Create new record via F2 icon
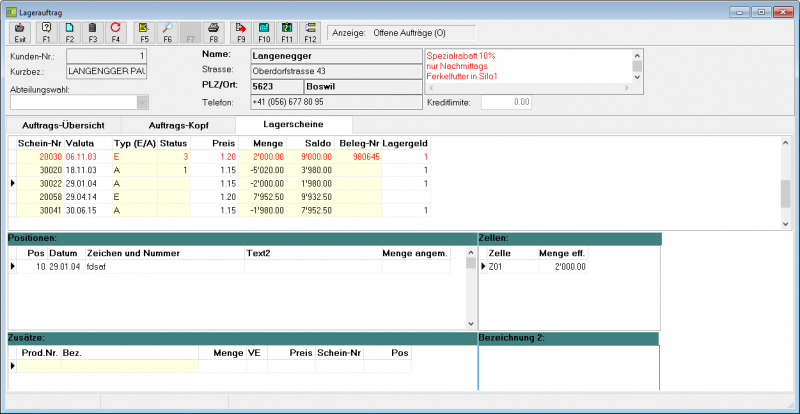This screenshot has width=800, height=414. (70, 32)
